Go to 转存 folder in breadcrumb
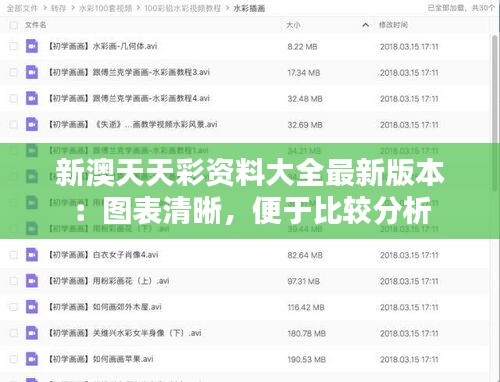 58,8
